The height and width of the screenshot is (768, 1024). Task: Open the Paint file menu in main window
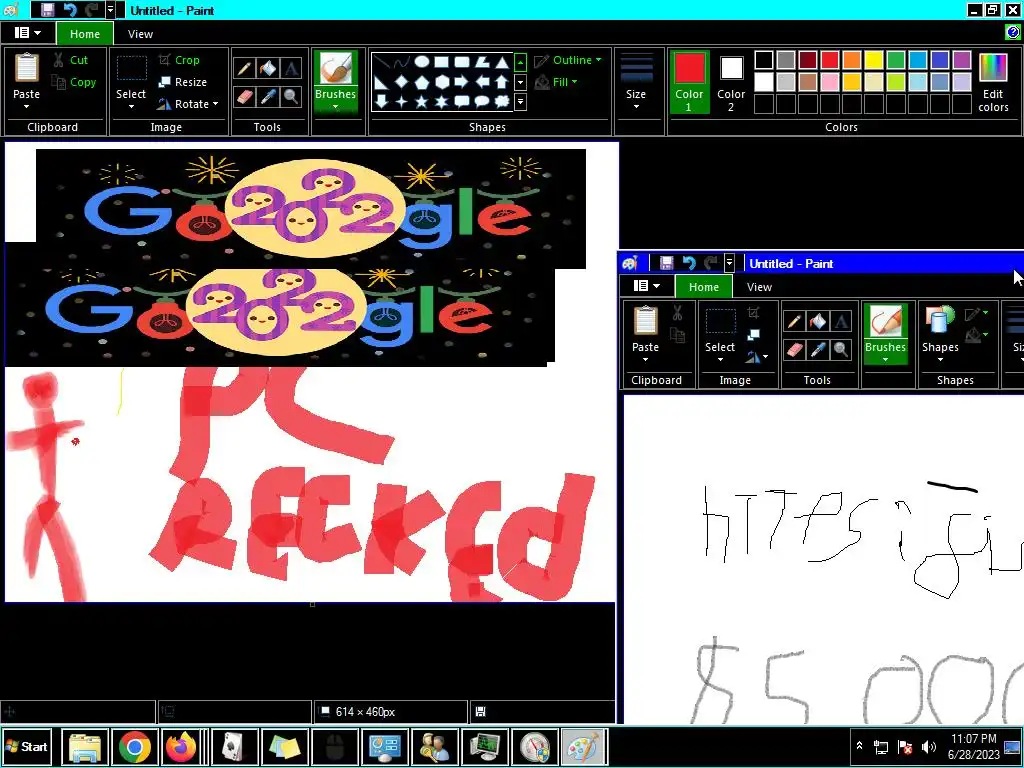pyautogui.click(x=27, y=33)
